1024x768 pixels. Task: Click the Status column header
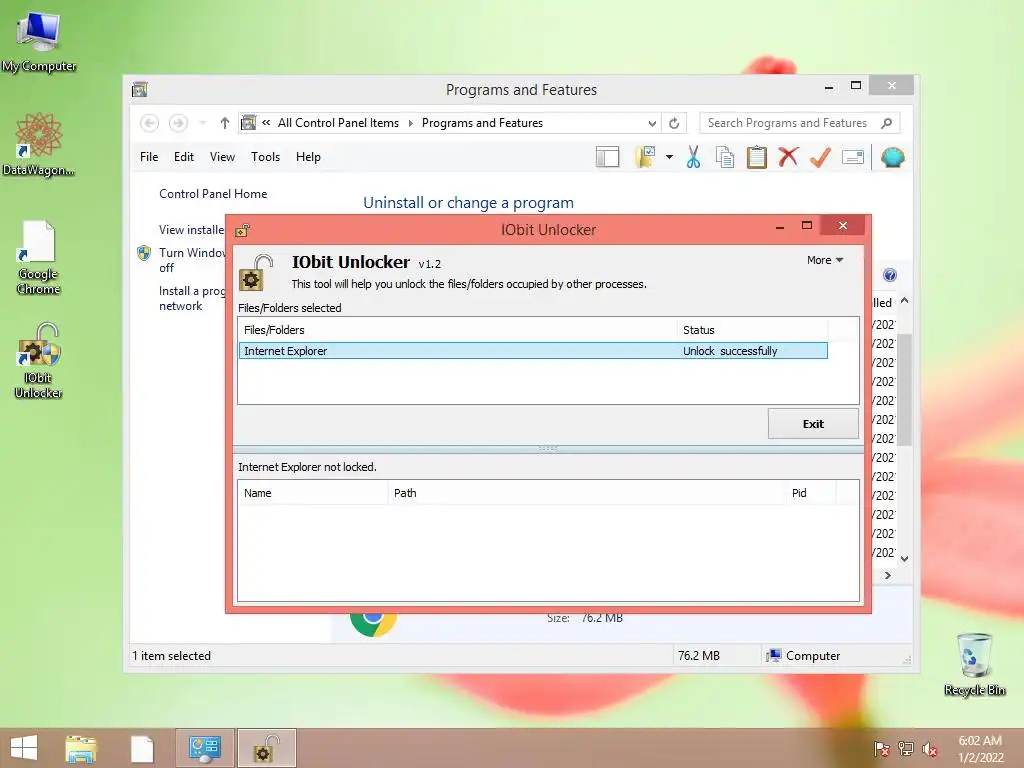point(752,330)
